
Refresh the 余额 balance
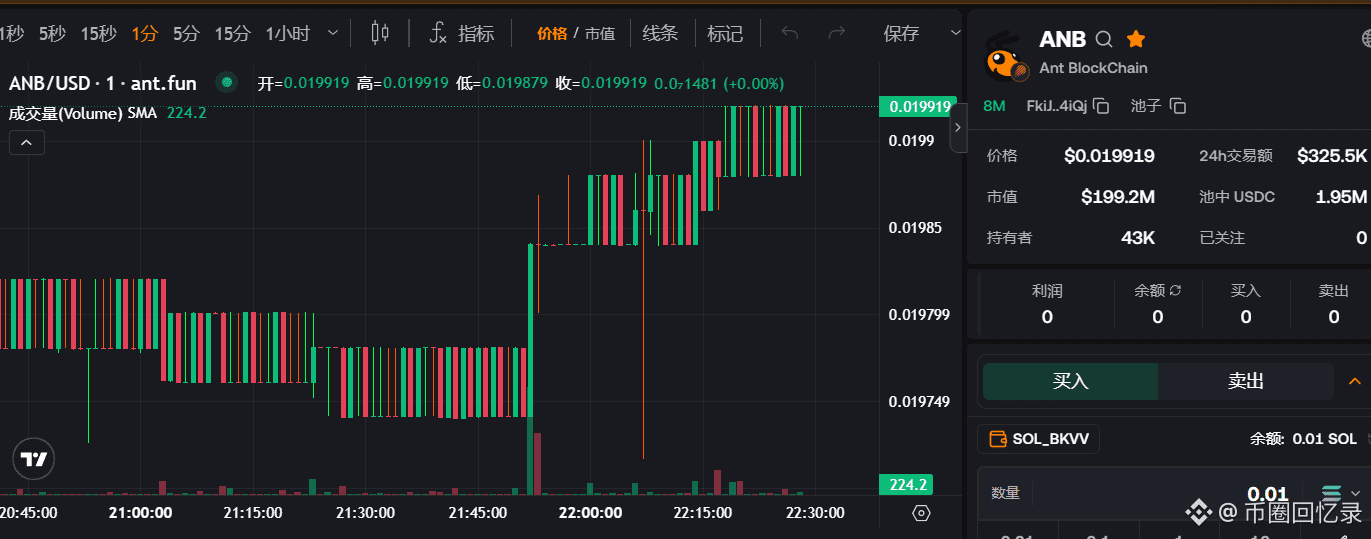pyautogui.click(x=1176, y=290)
